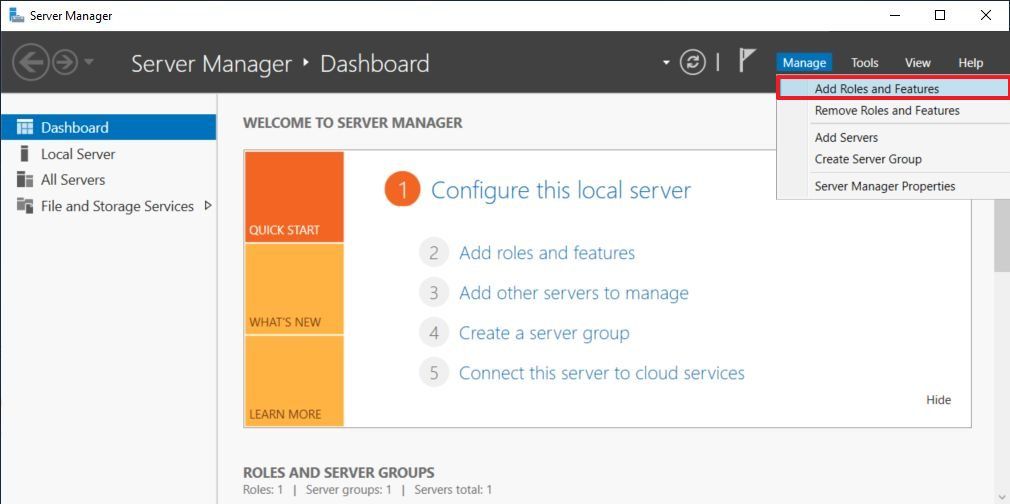Click the step 3 number circle
1010x504 pixels.
434,293
